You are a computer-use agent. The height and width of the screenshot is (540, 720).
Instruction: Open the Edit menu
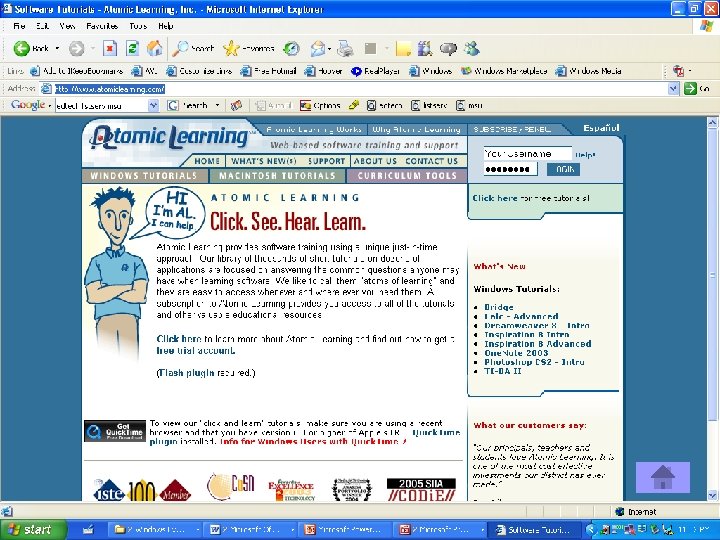pos(42,26)
